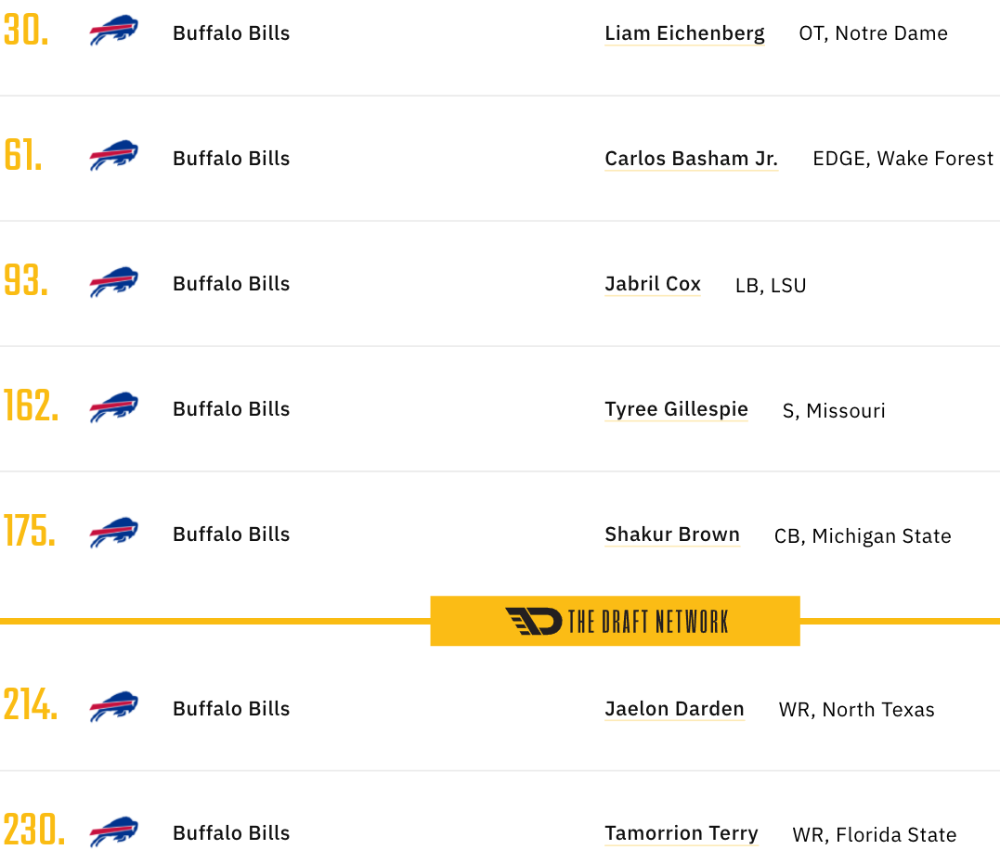Click Bills logo next to pick 175

pos(114,532)
